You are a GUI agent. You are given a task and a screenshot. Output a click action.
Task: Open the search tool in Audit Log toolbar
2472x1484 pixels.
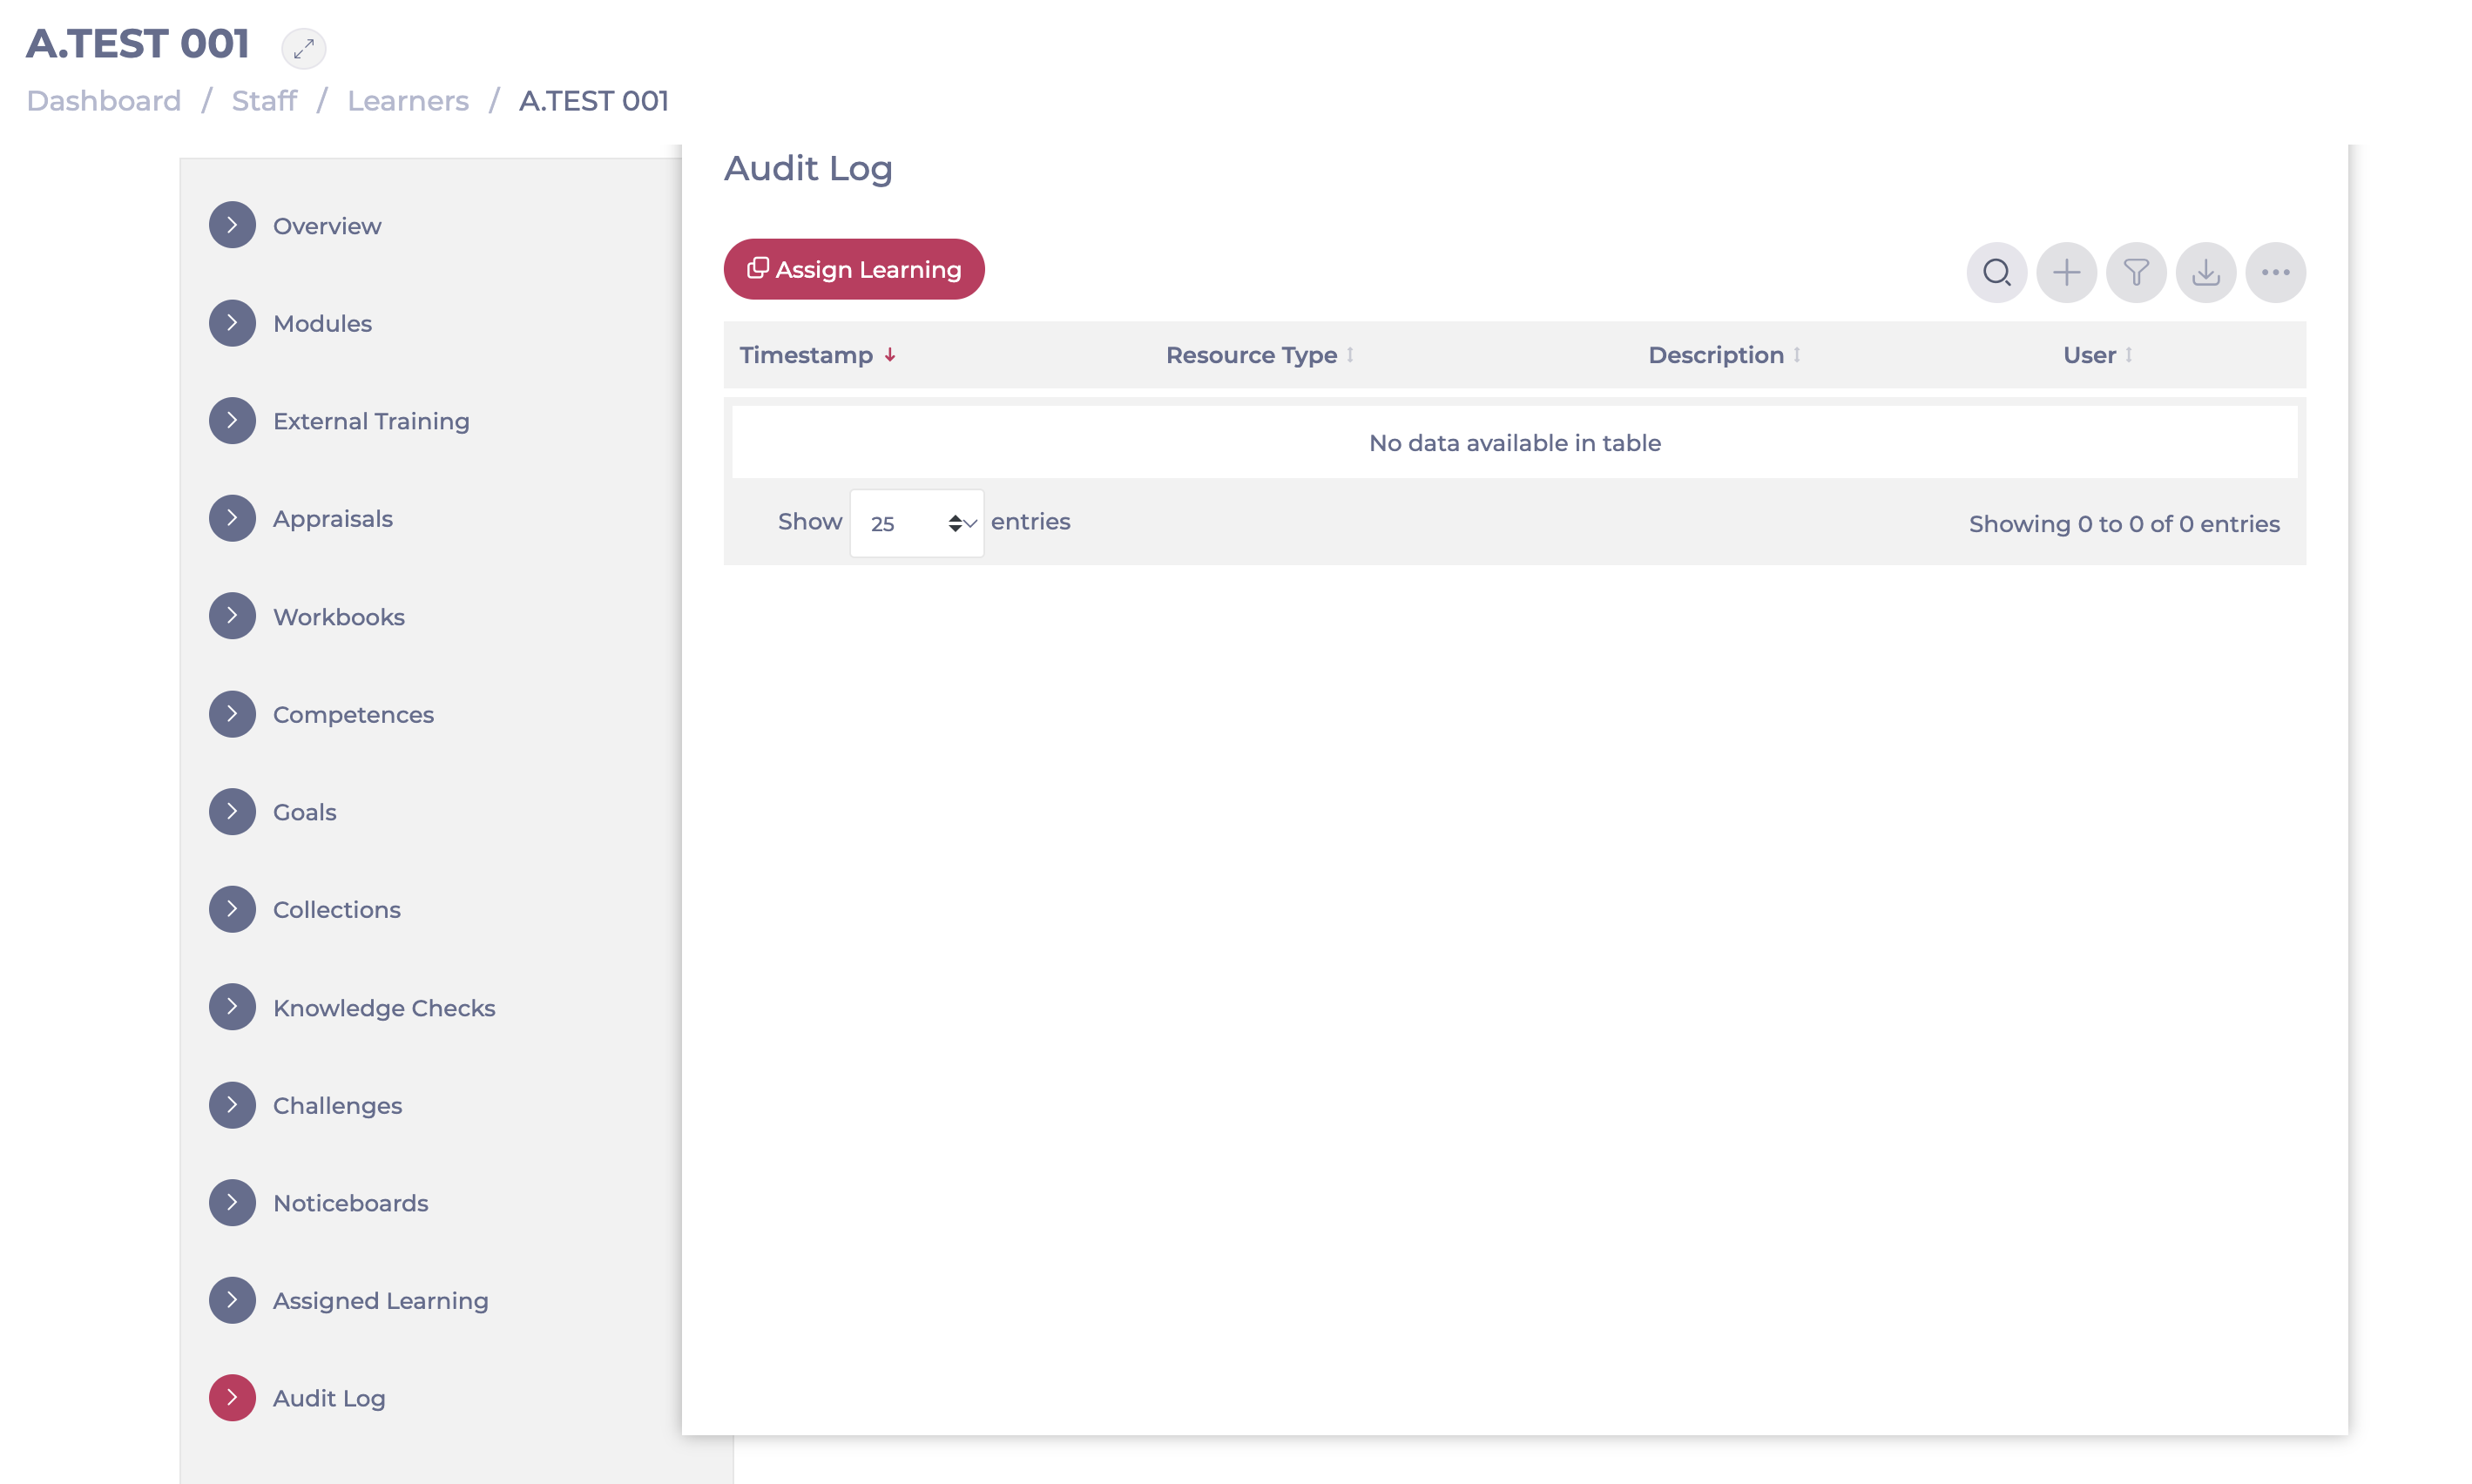pyautogui.click(x=1996, y=272)
